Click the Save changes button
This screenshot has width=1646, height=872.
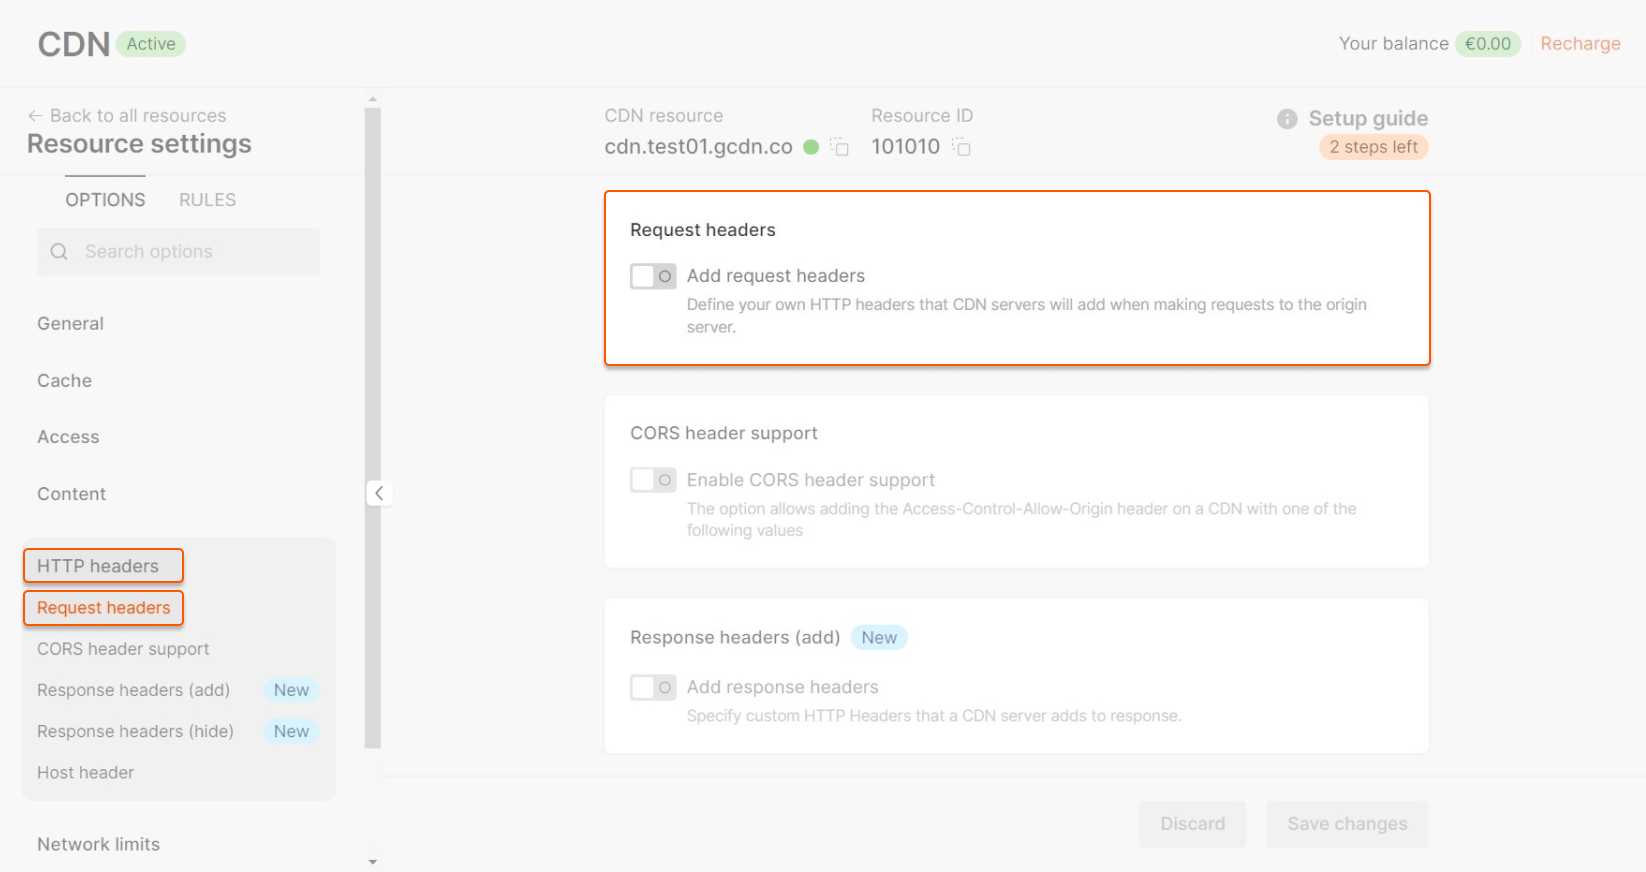1346,824
